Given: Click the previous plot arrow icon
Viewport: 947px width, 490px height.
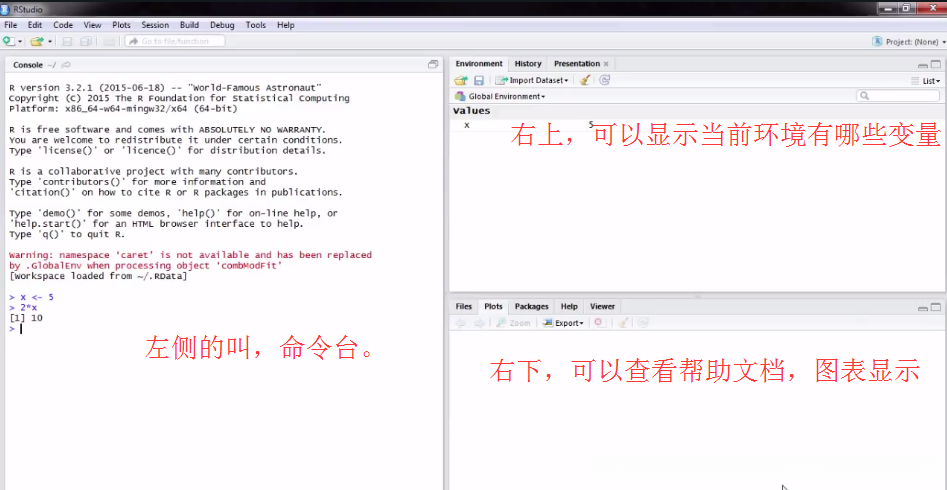Looking at the screenshot, I should (461, 323).
